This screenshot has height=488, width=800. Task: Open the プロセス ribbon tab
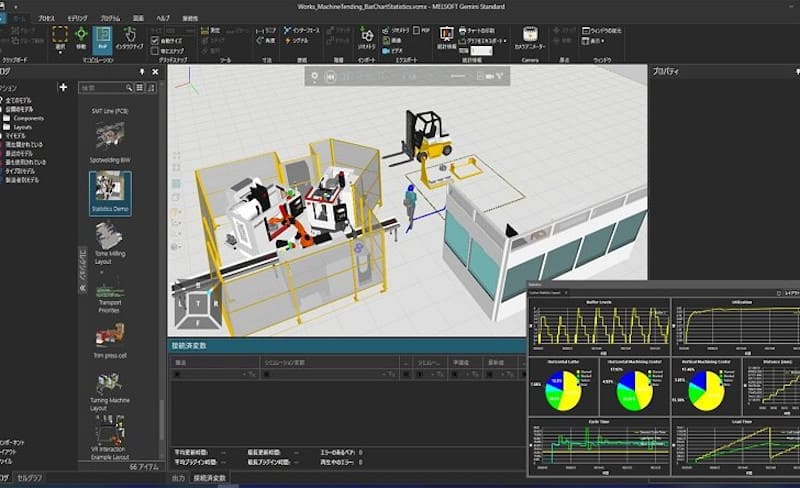46,18
